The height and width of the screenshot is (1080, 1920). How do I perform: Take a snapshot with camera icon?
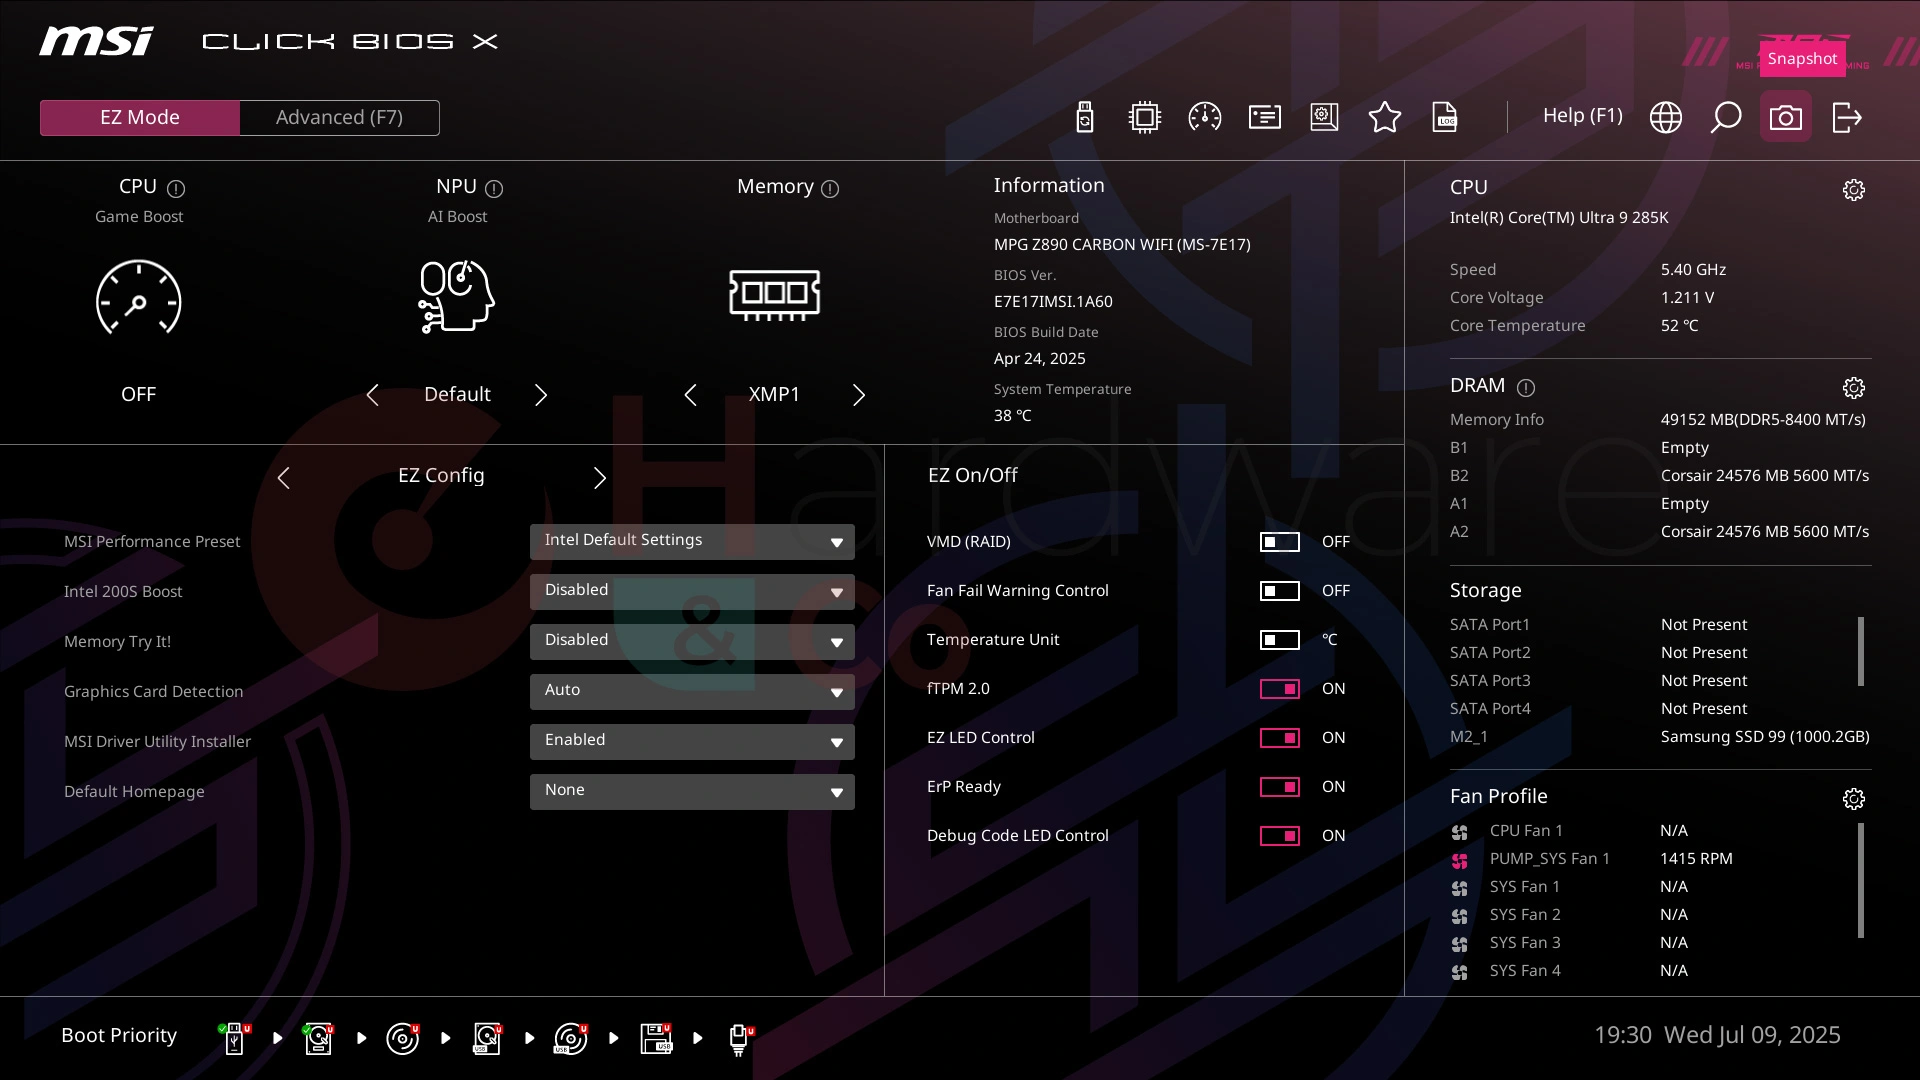pyautogui.click(x=1786, y=117)
